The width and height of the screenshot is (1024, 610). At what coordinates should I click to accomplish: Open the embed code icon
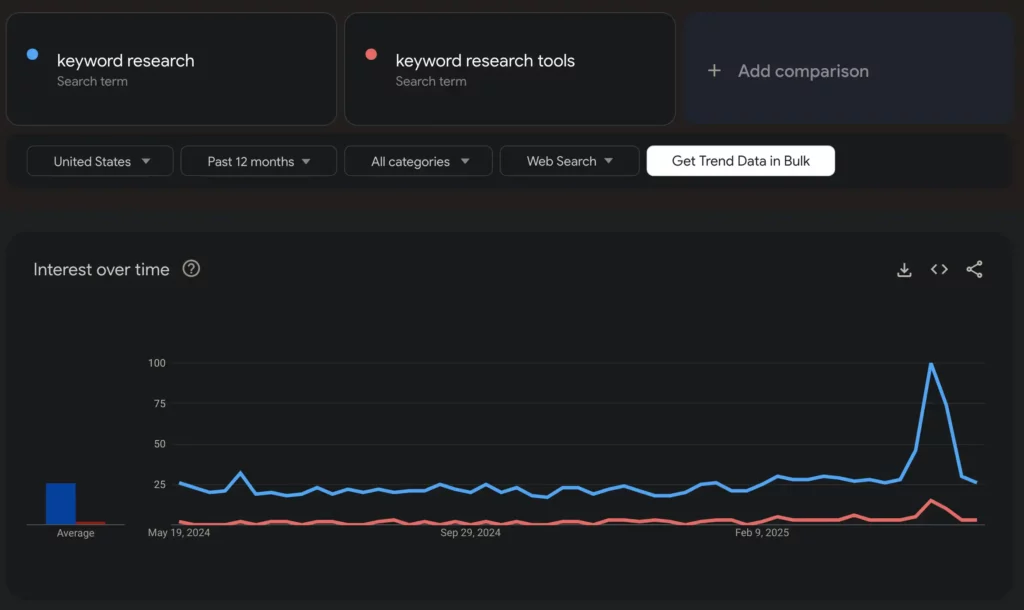coord(939,269)
